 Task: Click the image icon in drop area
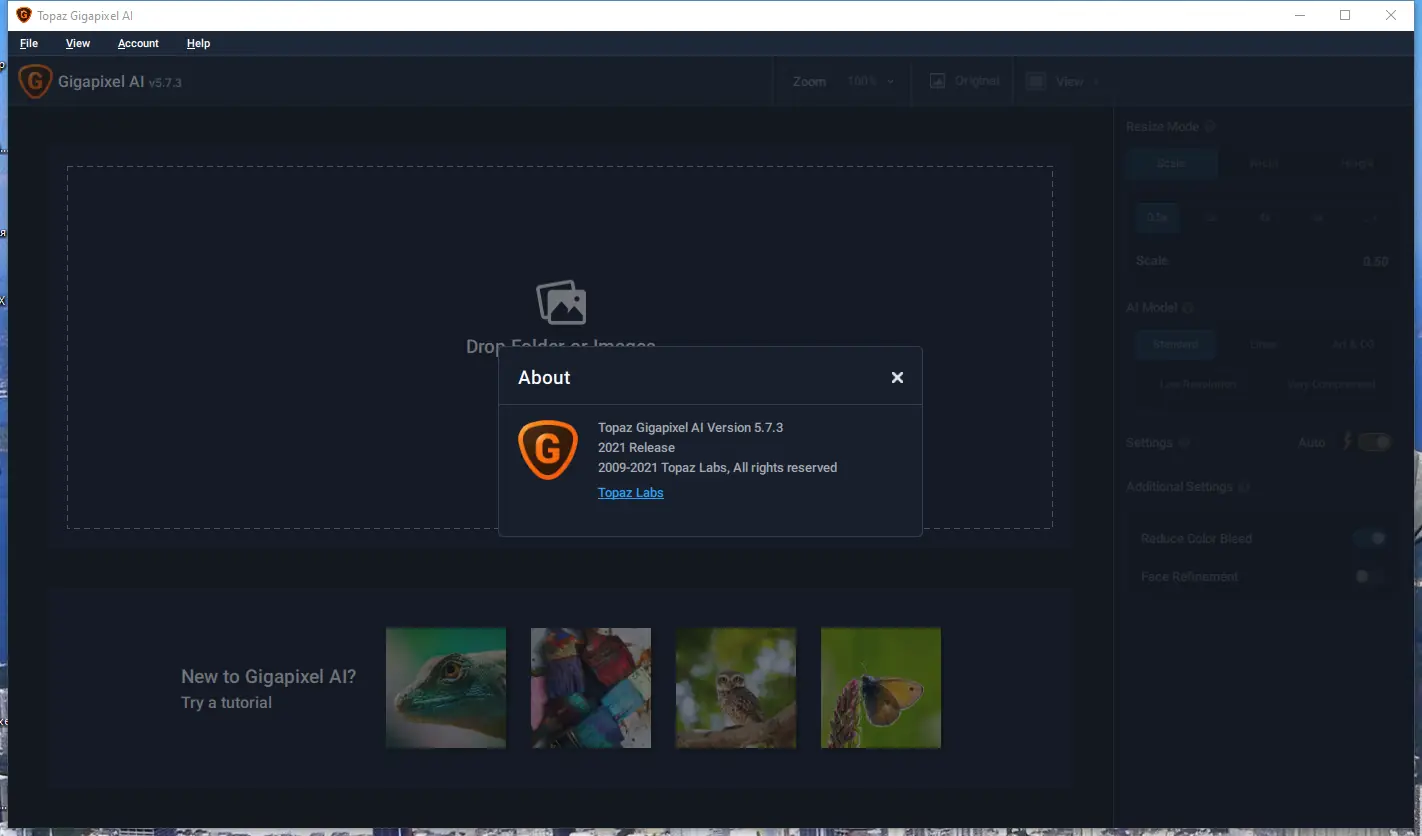[561, 302]
